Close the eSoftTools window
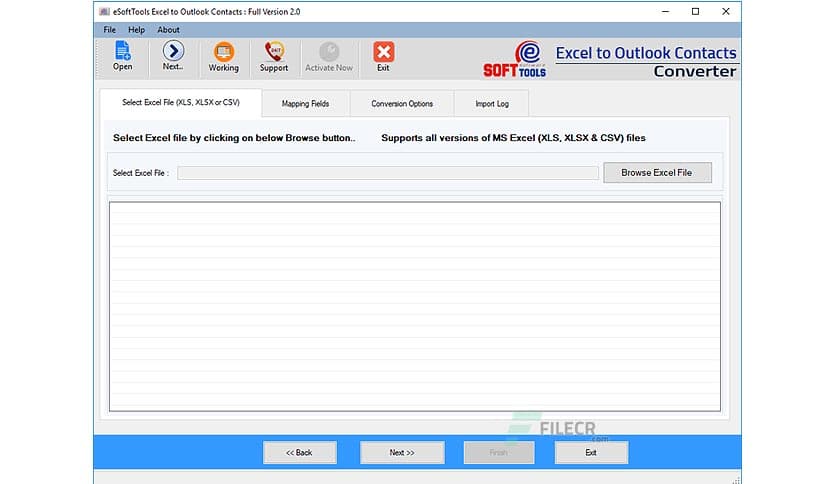The height and width of the screenshot is (484, 836). pos(726,11)
